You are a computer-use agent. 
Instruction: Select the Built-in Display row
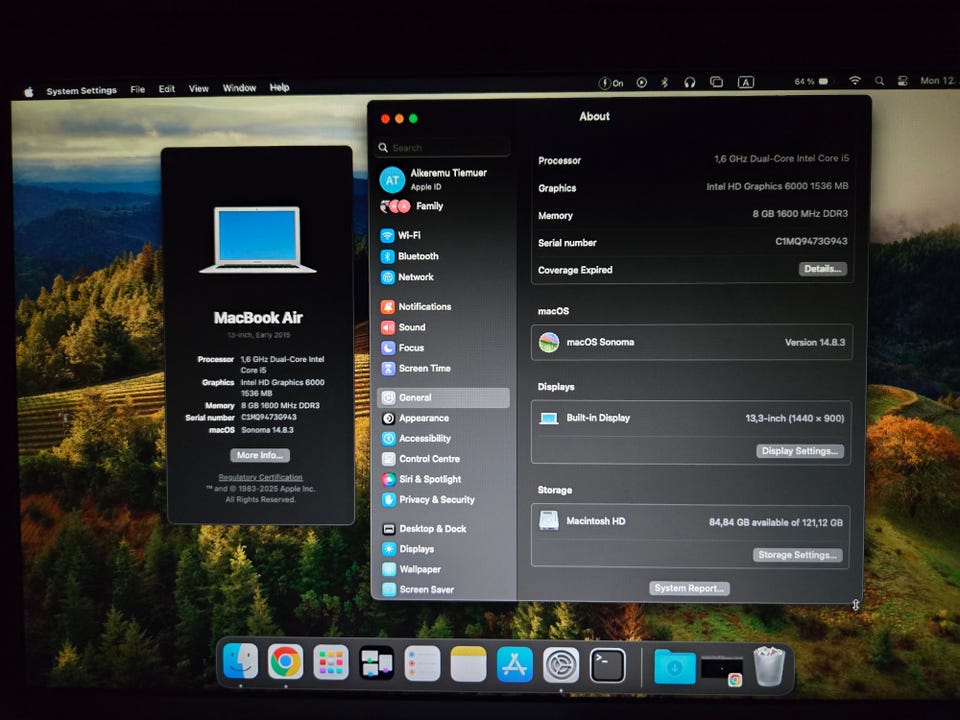pyautogui.click(x=692, y=418)
